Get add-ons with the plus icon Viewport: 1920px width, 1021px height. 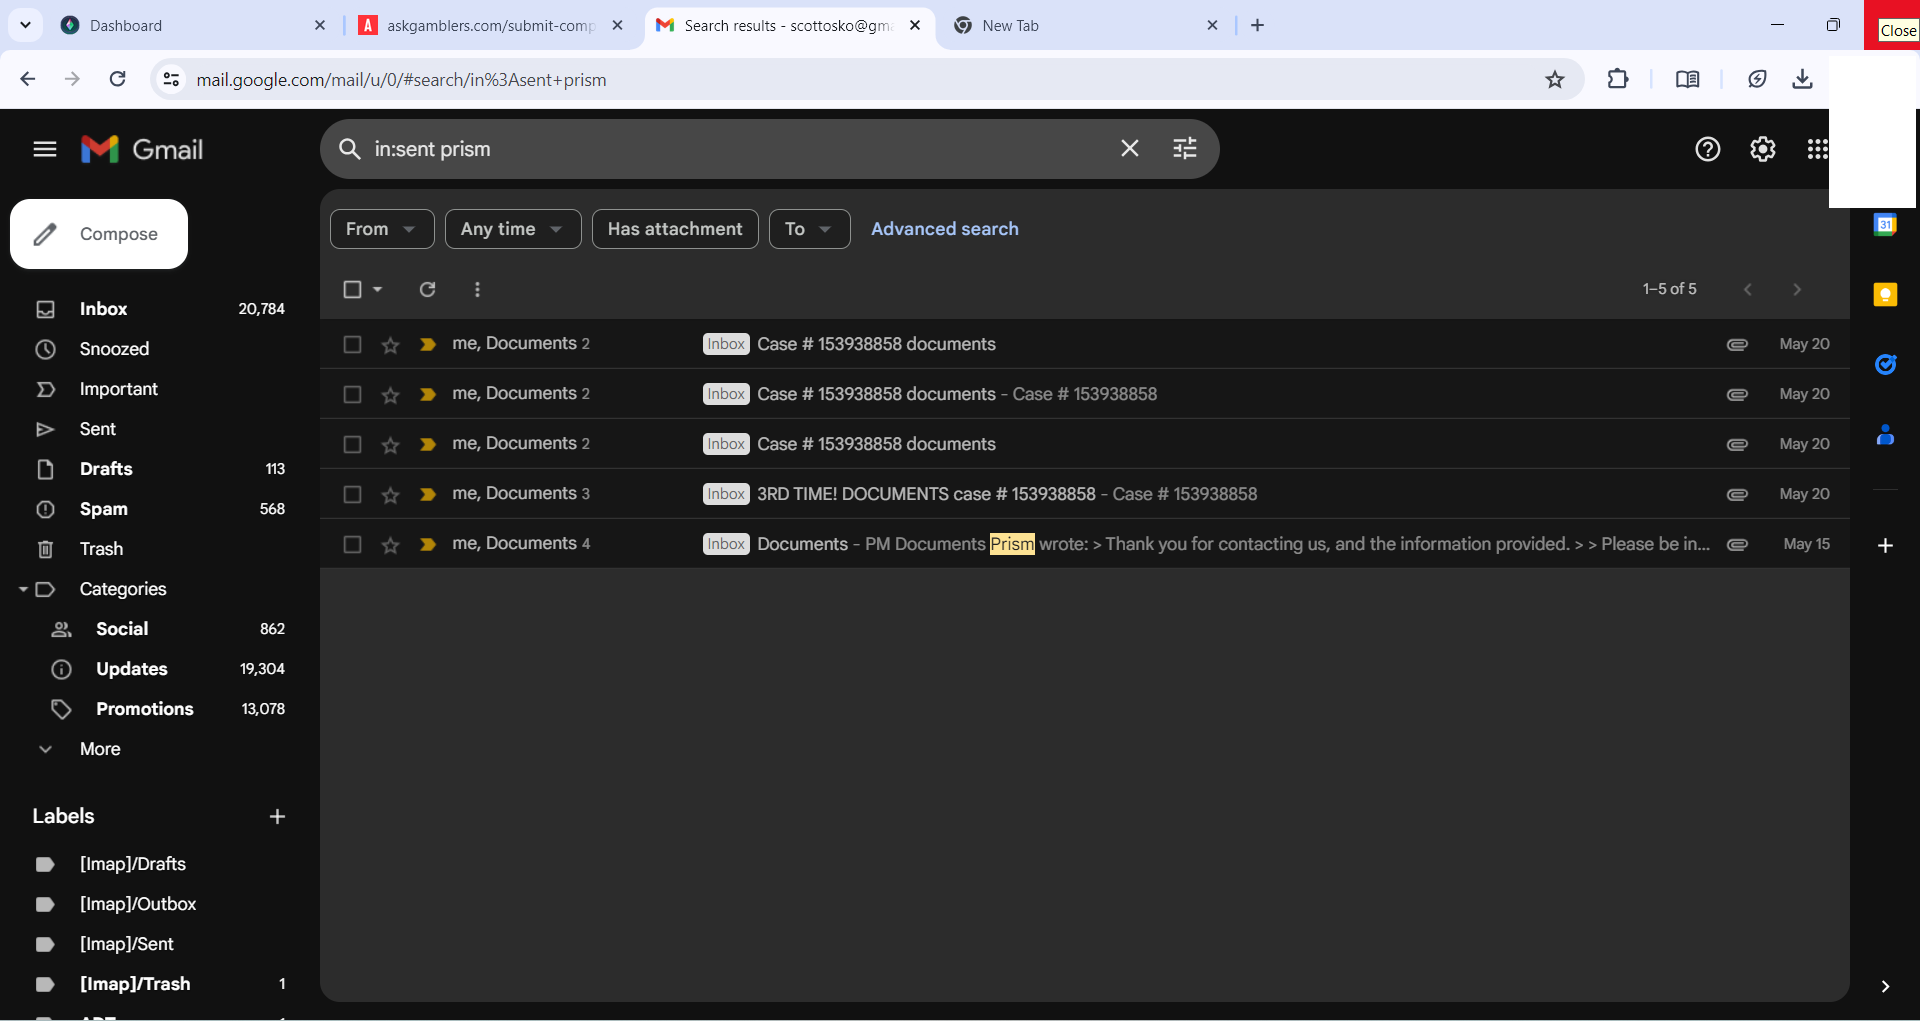[1885, 545]
